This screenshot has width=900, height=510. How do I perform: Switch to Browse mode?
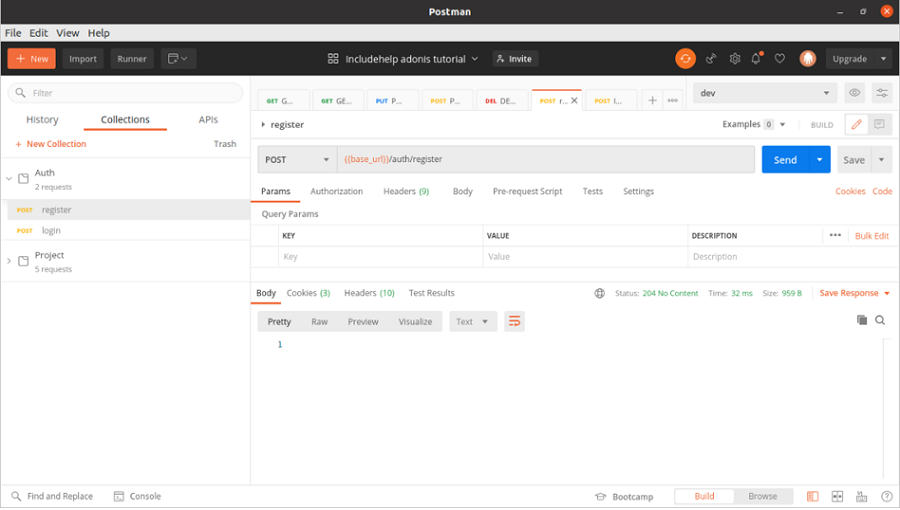762,496
